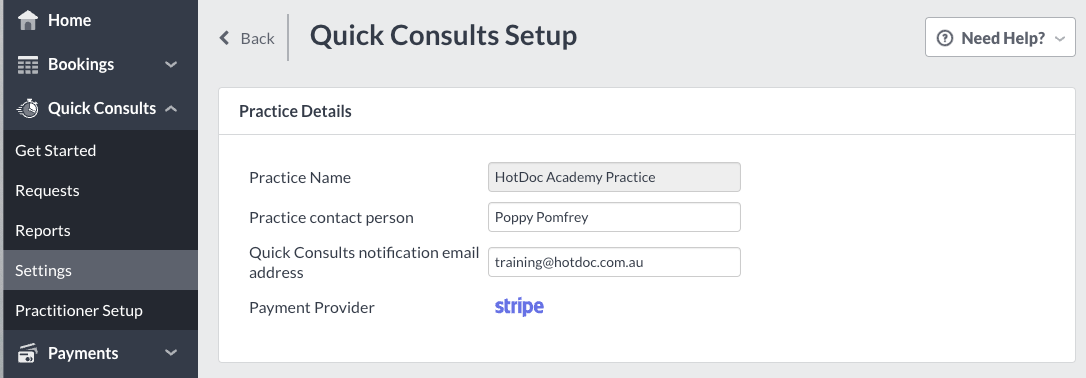Click the Home house icon

28,20
